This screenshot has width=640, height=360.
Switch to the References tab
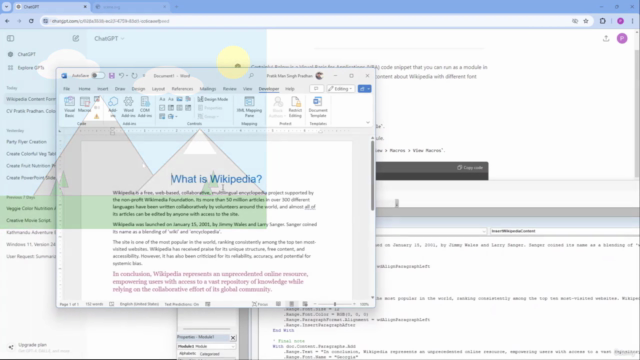point(182,89)
